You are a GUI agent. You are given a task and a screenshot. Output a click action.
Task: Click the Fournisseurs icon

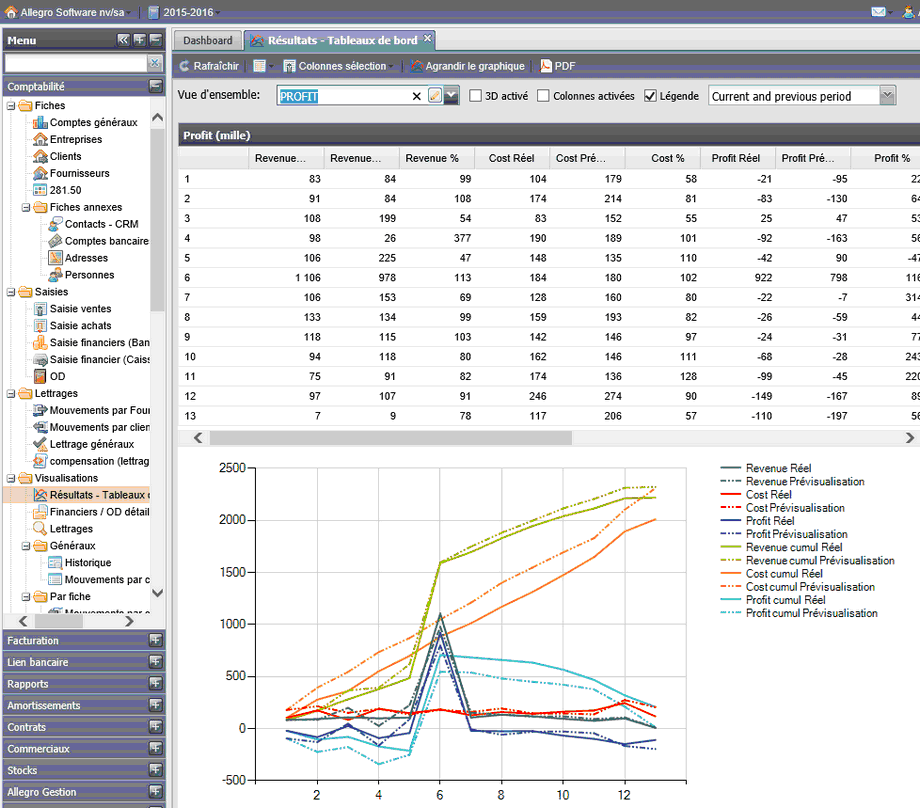coord(40,173)
